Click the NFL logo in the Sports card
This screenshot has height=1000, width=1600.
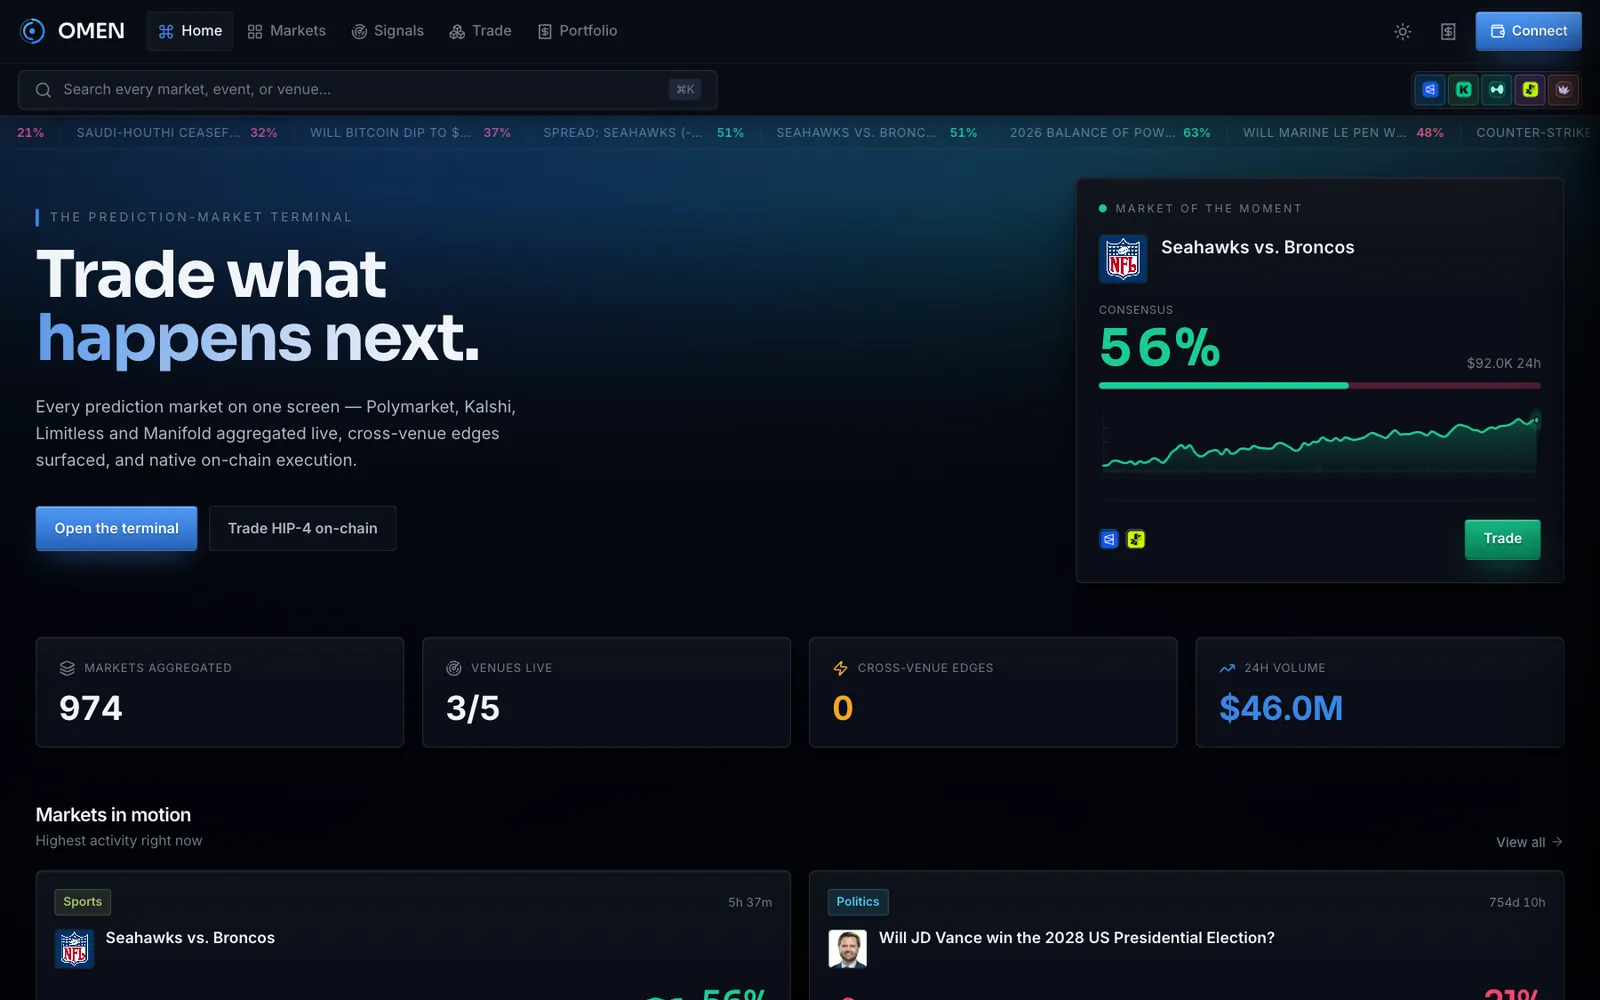pyautogui.click(x=75, y=948)
